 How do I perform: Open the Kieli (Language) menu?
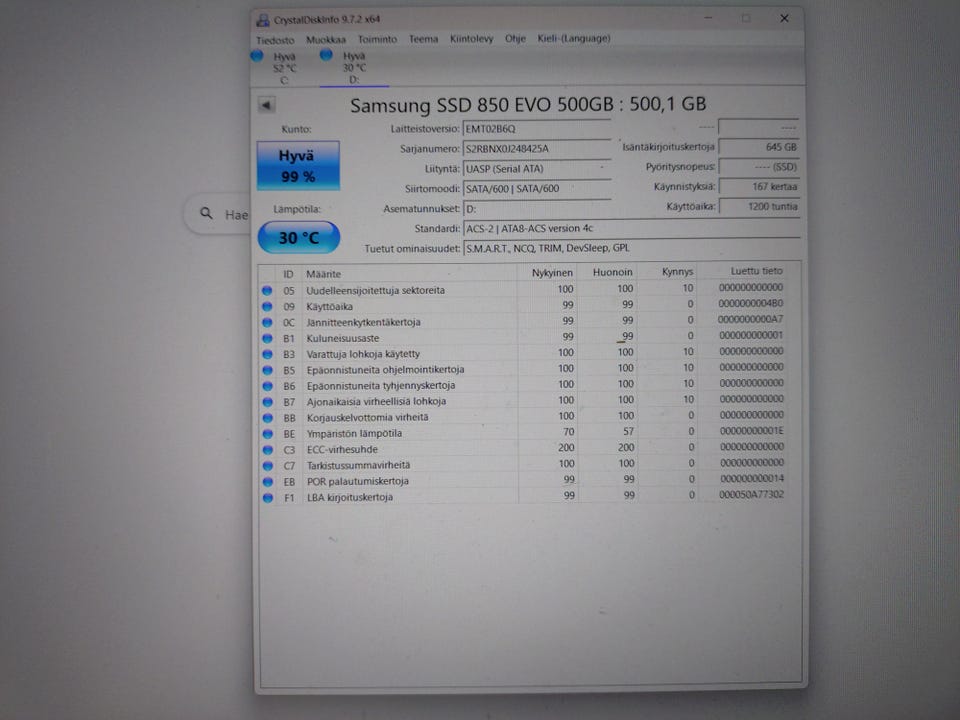(x=574, y=39)
